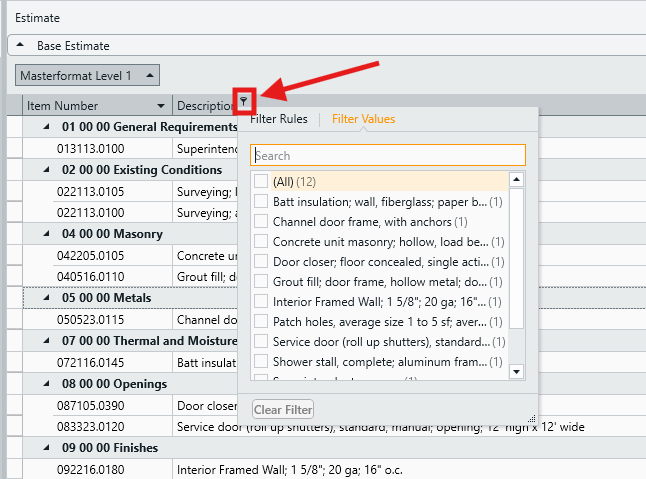This screenshot has height=479, width=646.
Task: Tick the Channel door frame checkbox
Action: 261,221
